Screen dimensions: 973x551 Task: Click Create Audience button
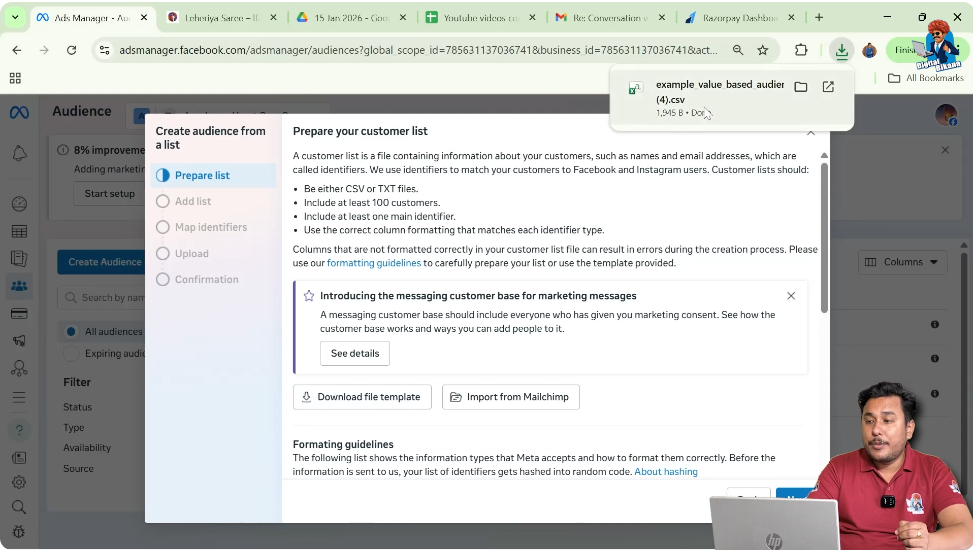point(101,262)
